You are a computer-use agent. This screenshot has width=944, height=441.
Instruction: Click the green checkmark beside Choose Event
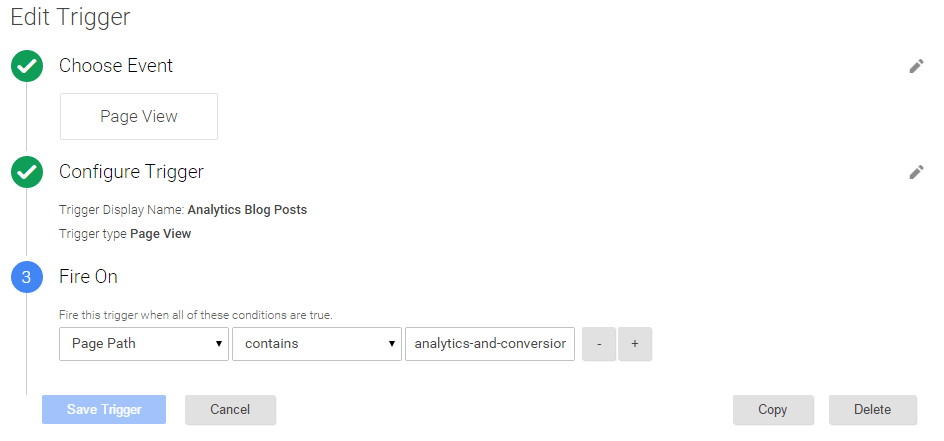click(x=26, y=66)
